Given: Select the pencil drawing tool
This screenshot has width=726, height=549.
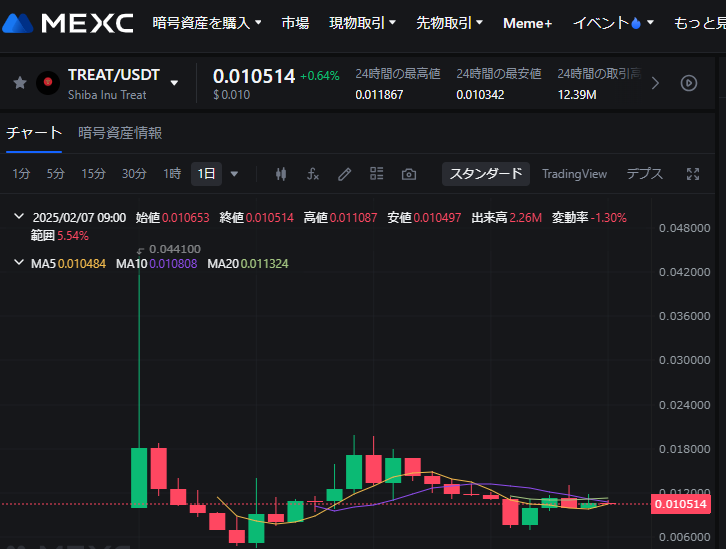Looking at the screenshot, I should (344, 174).
